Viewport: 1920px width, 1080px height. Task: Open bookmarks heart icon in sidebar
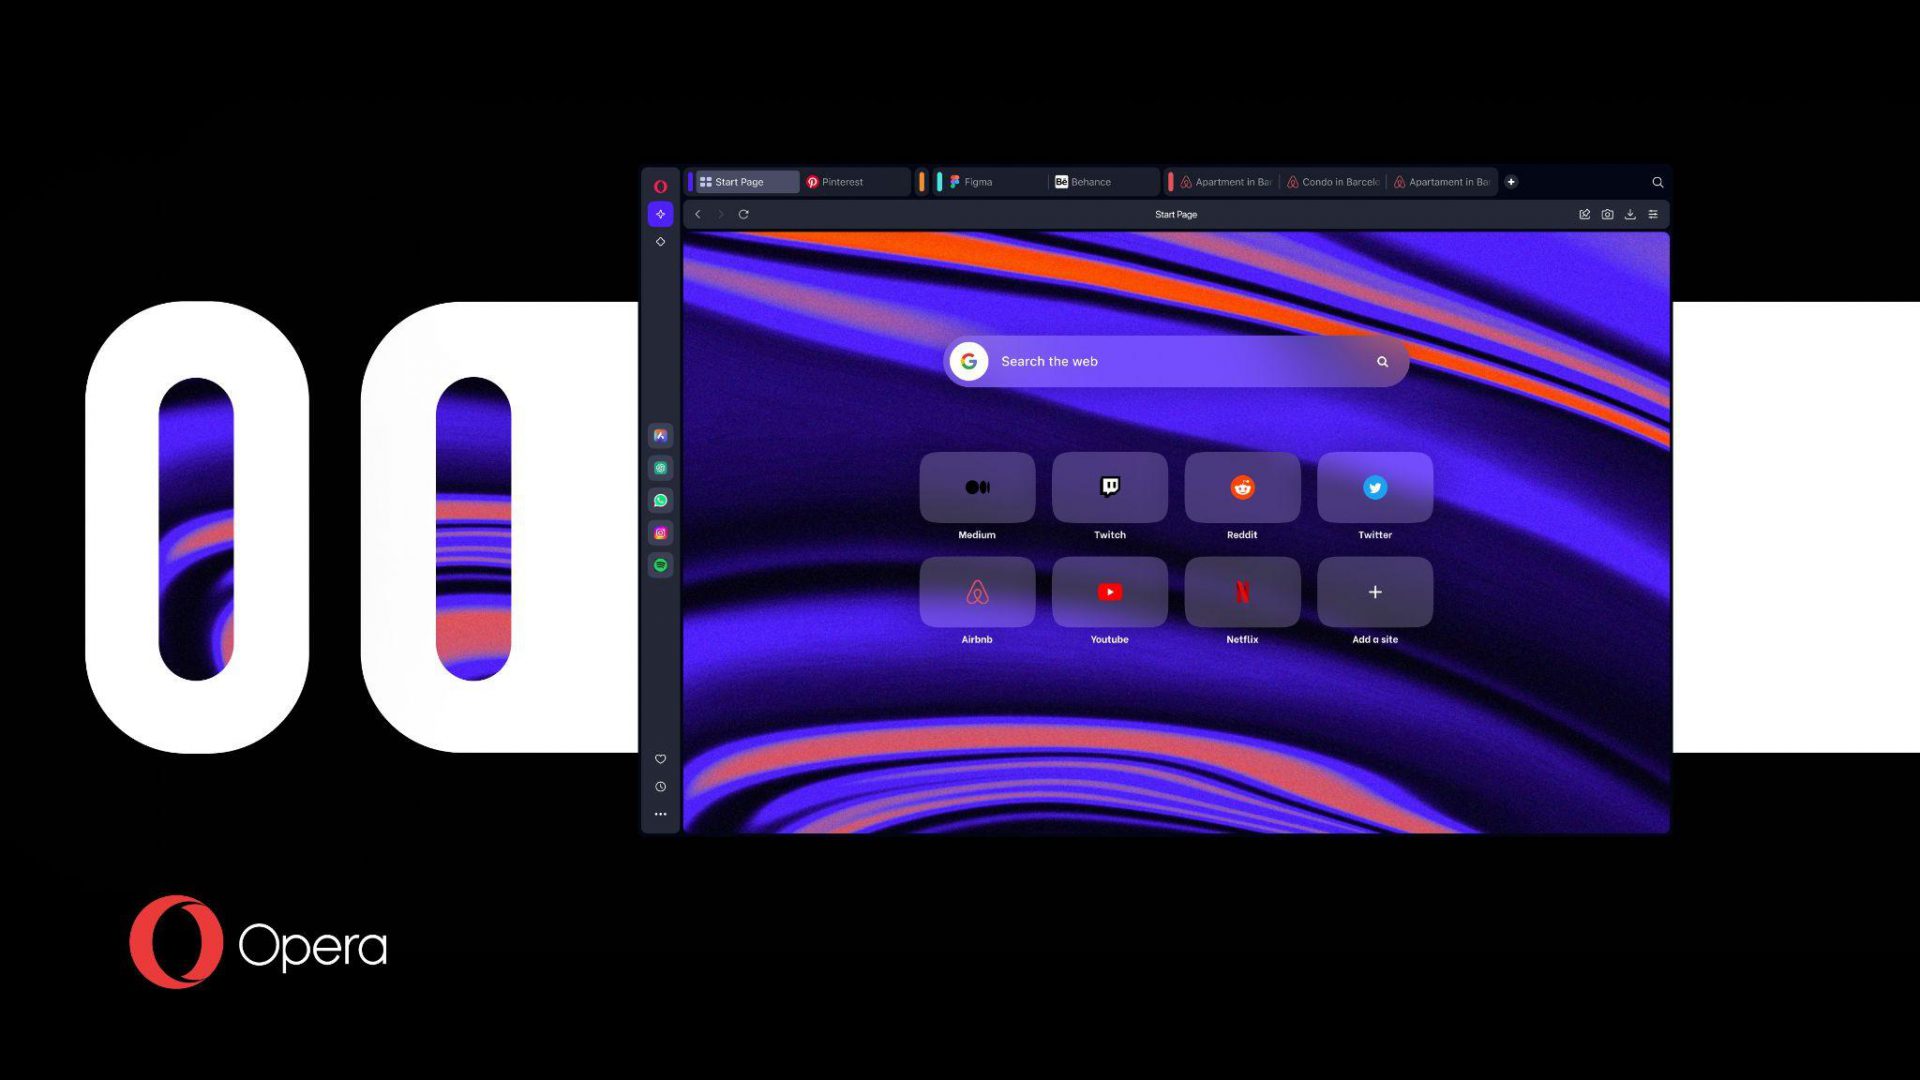point(660,759)
